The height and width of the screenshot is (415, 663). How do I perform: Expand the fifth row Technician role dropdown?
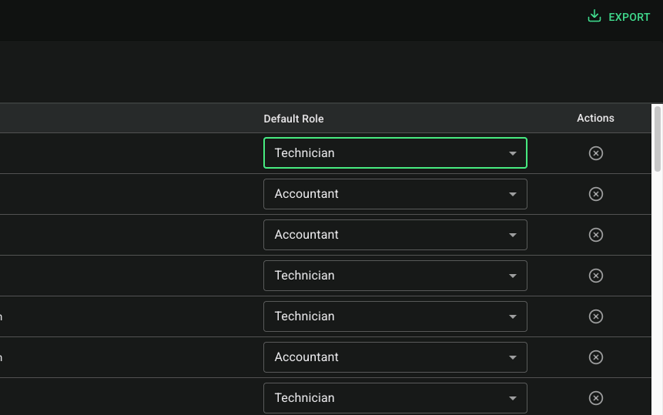(395, 316)
